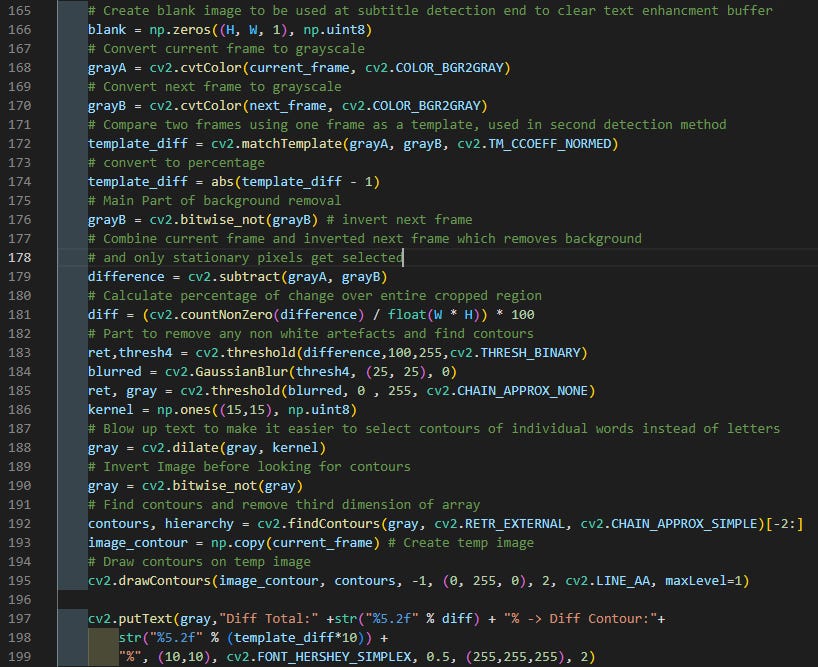The image size is (818, 667).
Task: Click '# Convert current frame to grayscale' comment
Action: [226, 49]
